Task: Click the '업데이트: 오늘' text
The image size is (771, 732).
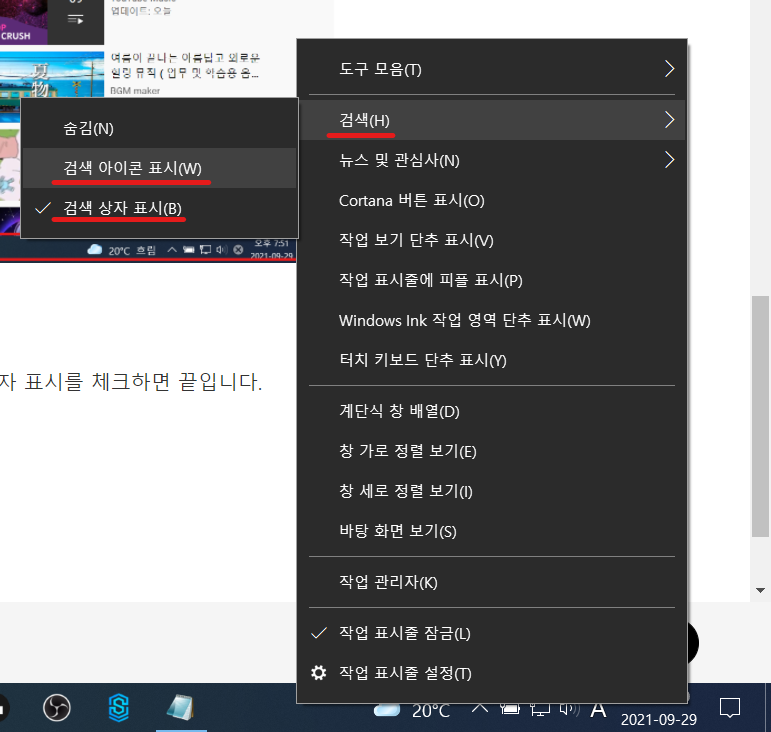Action: click(141, 11)
